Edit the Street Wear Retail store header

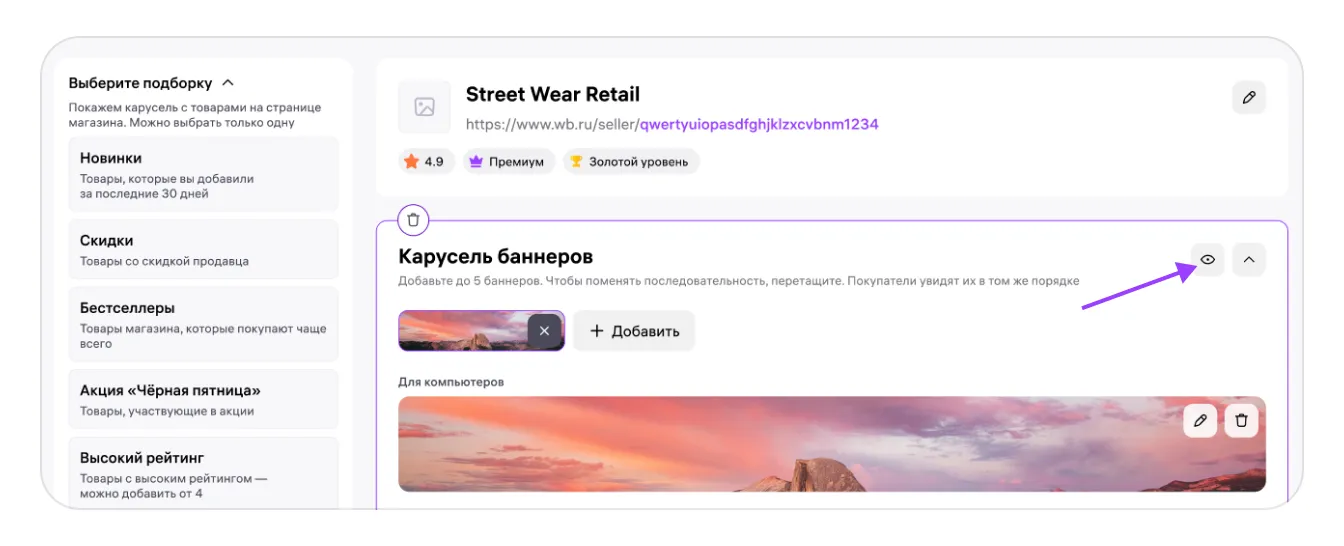coord(1248,98)
